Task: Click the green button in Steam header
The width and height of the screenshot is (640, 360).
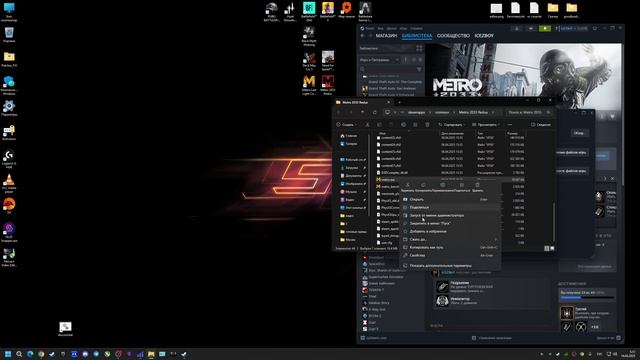Action: point(544,29)
